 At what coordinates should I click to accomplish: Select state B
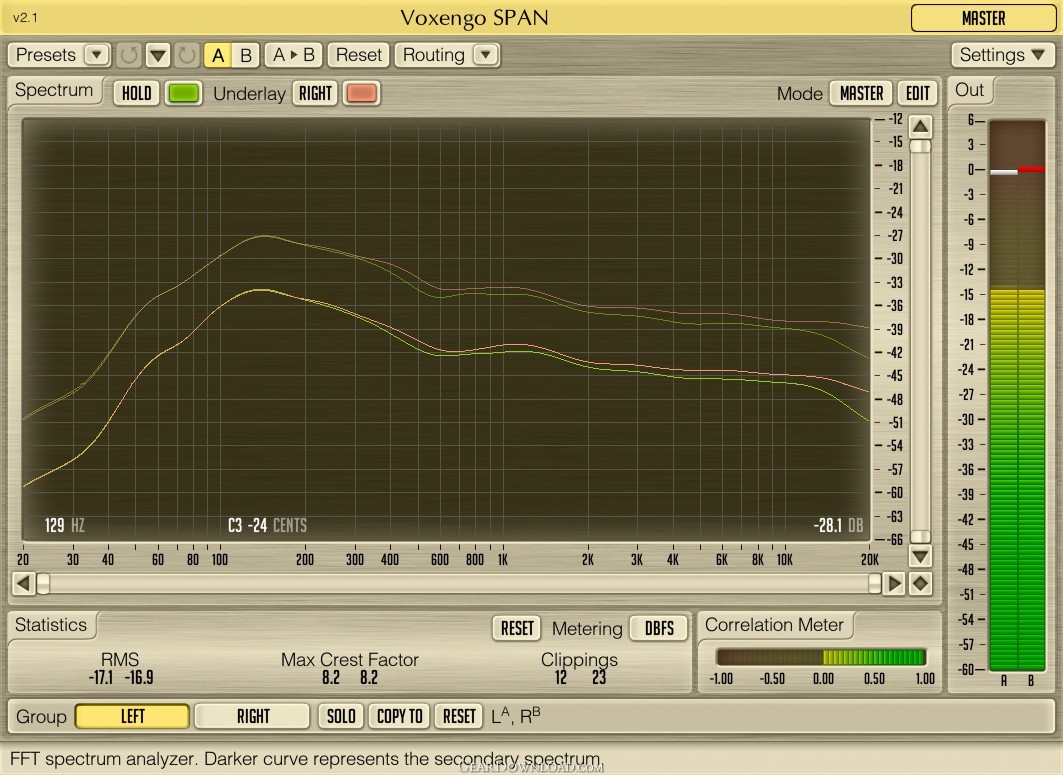(x=245, y=55)
